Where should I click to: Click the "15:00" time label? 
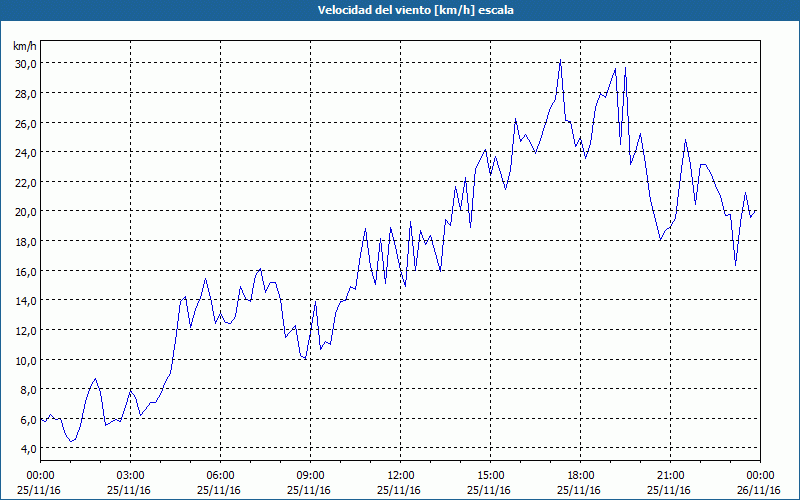tap(490, 476)
